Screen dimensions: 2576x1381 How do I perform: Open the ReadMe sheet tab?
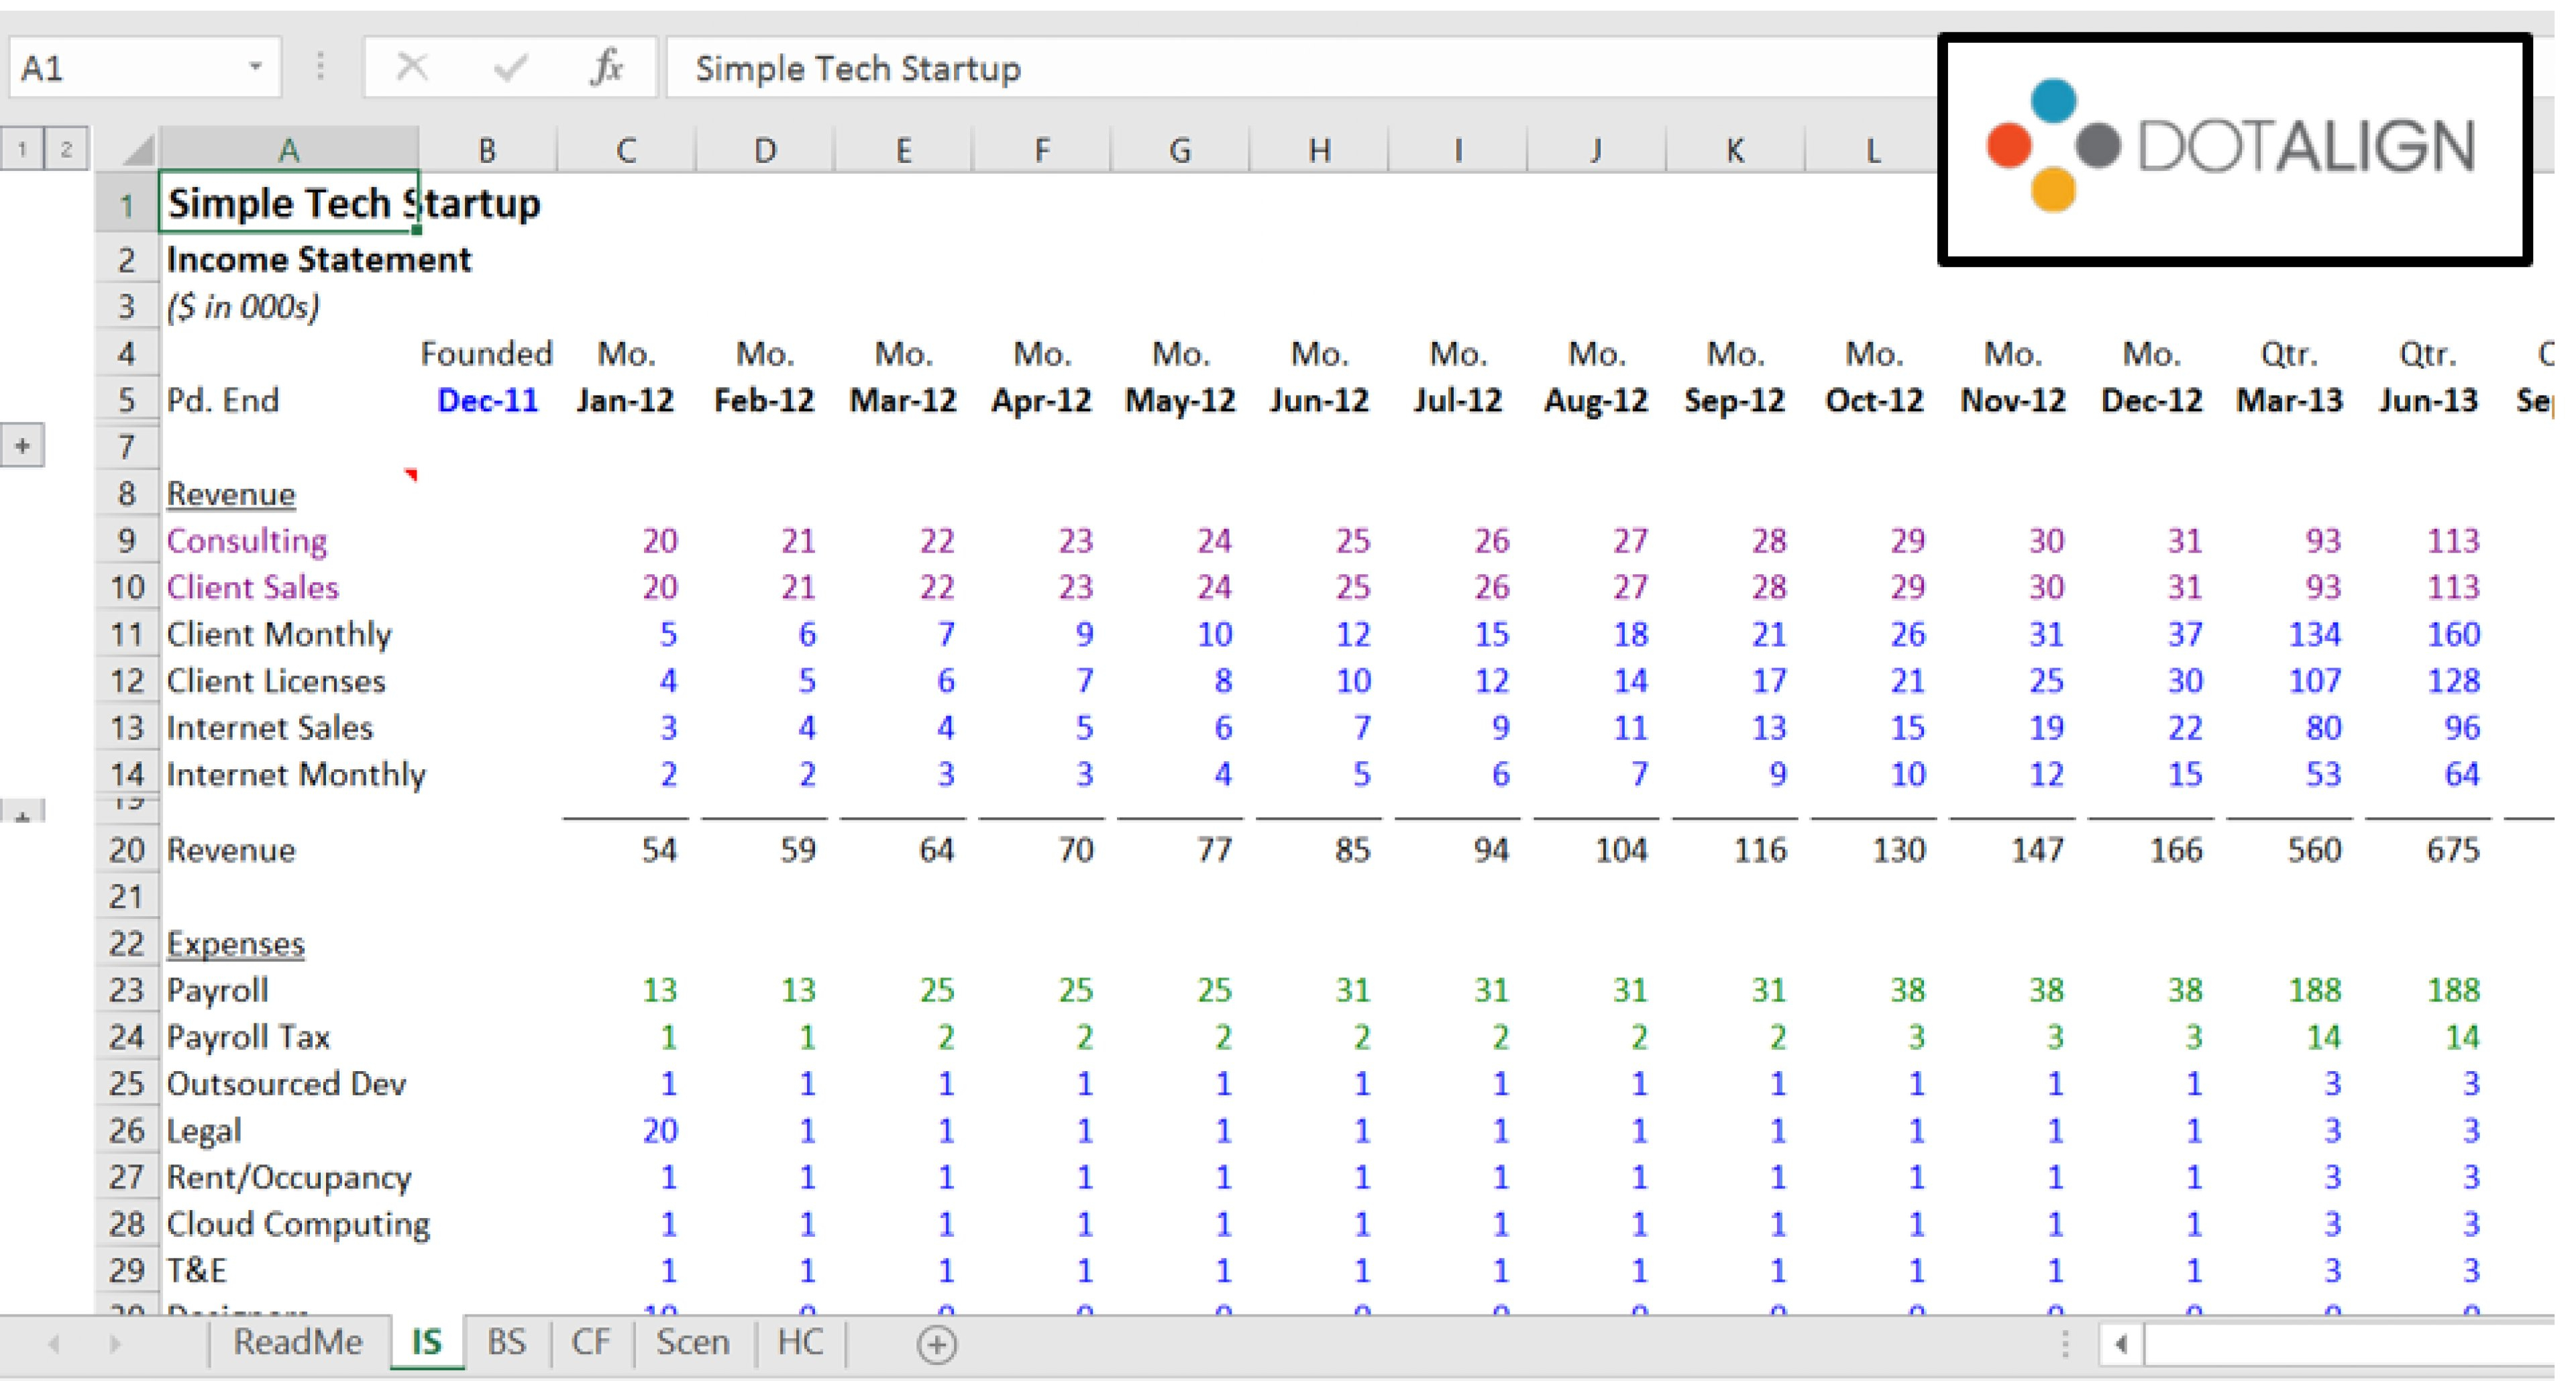point(296,1344)
